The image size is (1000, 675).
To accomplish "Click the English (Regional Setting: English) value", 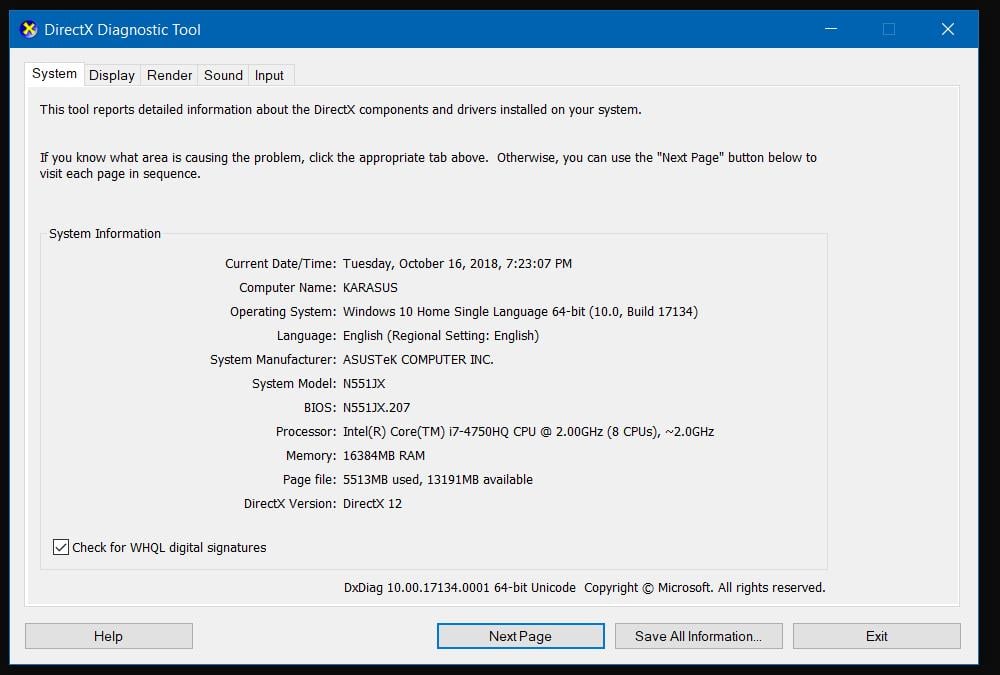I will click(x=441, y=336).
